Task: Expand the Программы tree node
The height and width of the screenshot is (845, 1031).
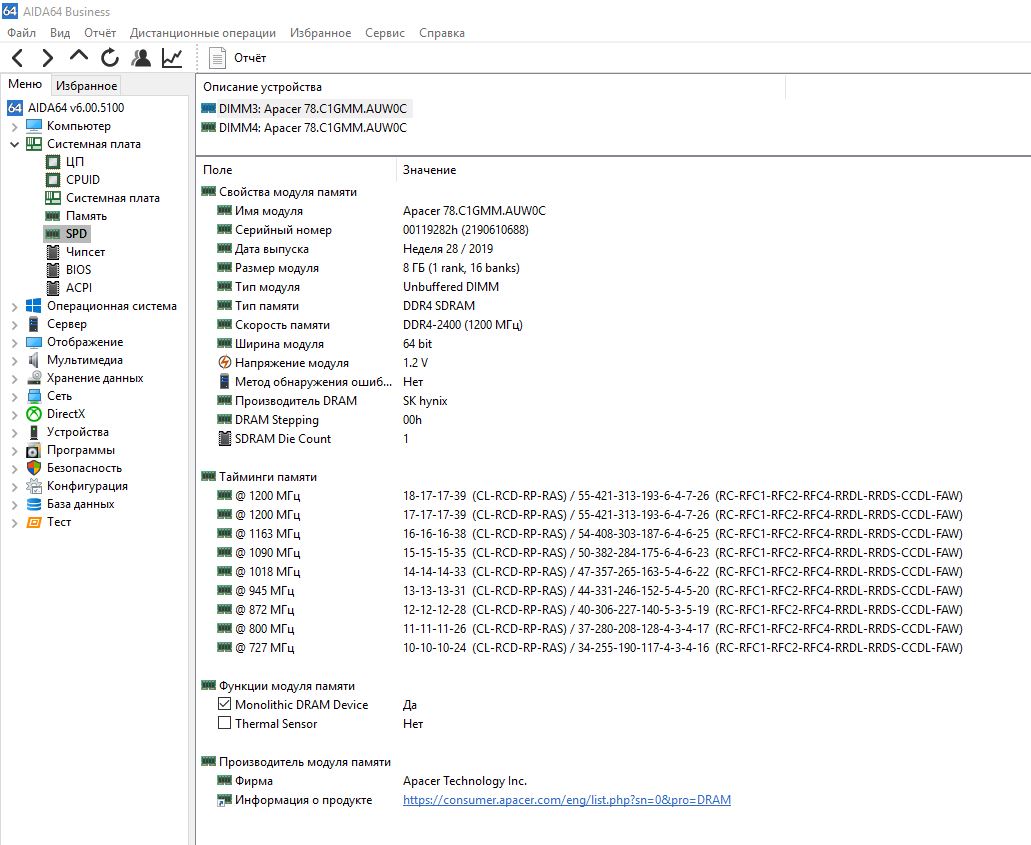Action: click(x=14, y=450)
